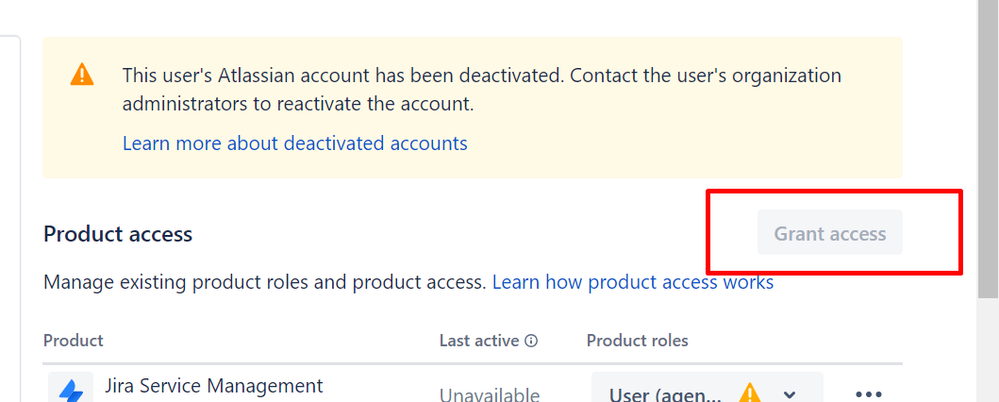
Task: Click the Product column header
Action: point(73,340)
